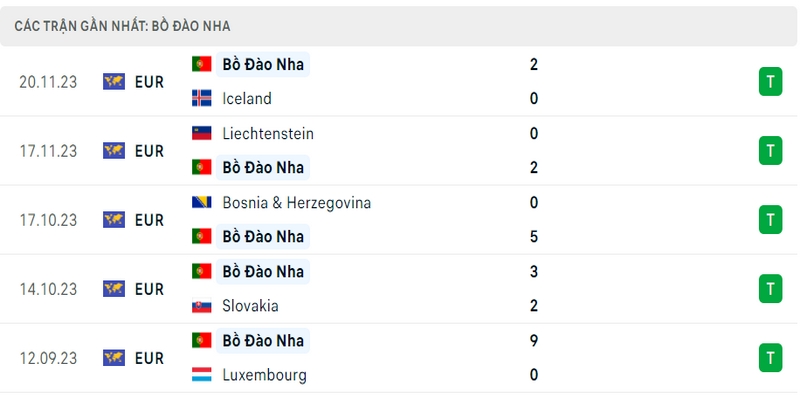Open the Liechtenstein team link
This screenshot has height=400, width=800.
[x=268, y=134]
